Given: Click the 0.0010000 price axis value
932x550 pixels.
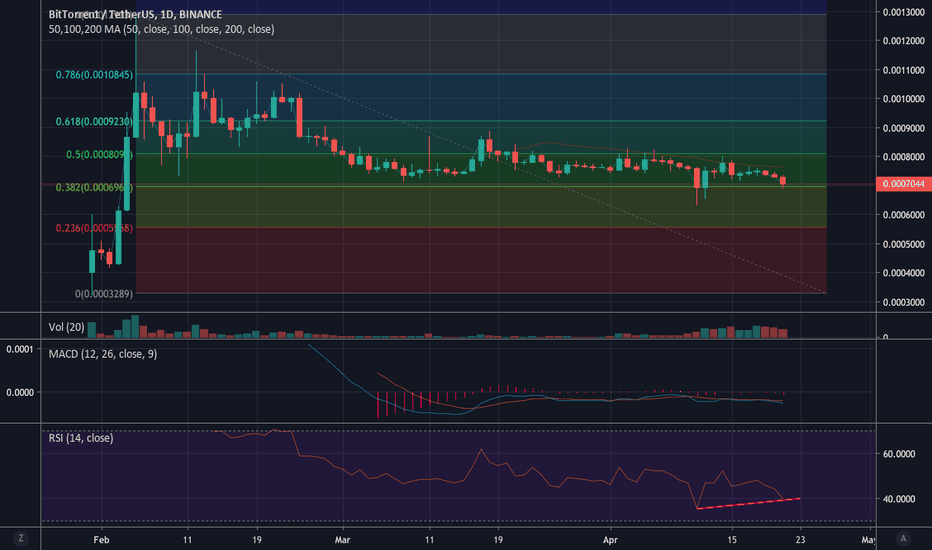Looking at the screenshot, I should pos(903,99).
